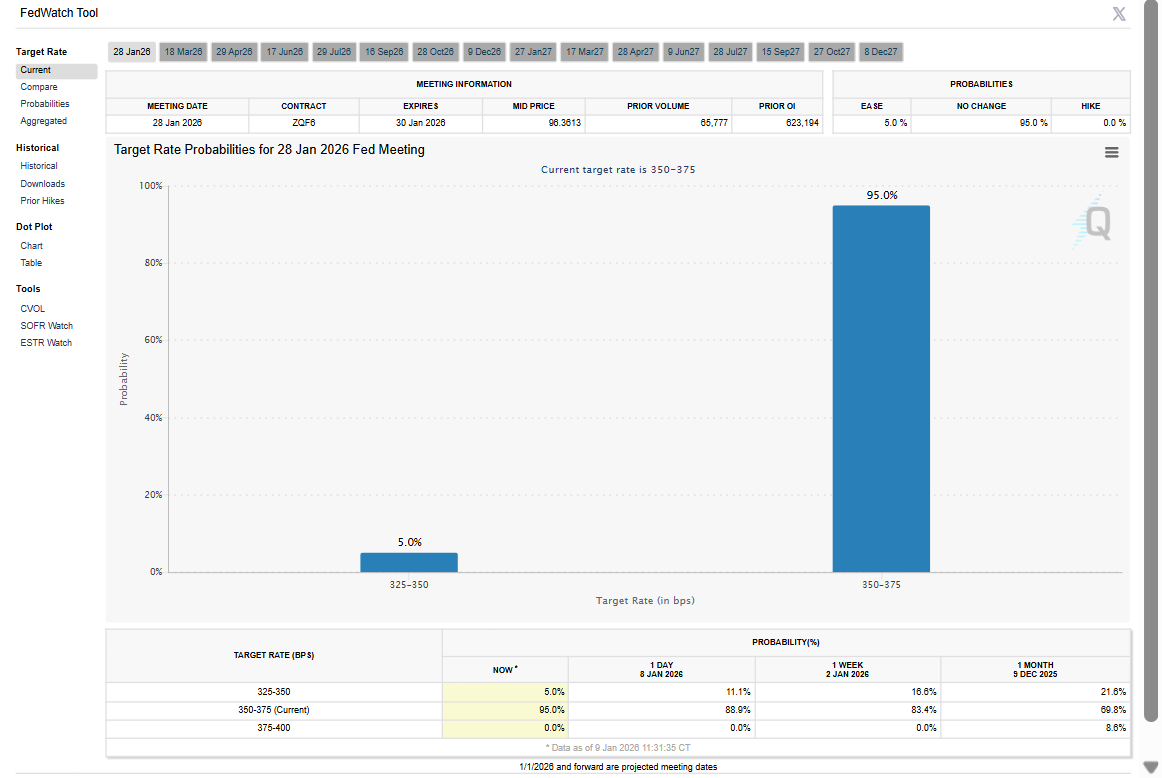
Task: Select the 29 Apr26 meeting date
Action: [x=233, y=51]
